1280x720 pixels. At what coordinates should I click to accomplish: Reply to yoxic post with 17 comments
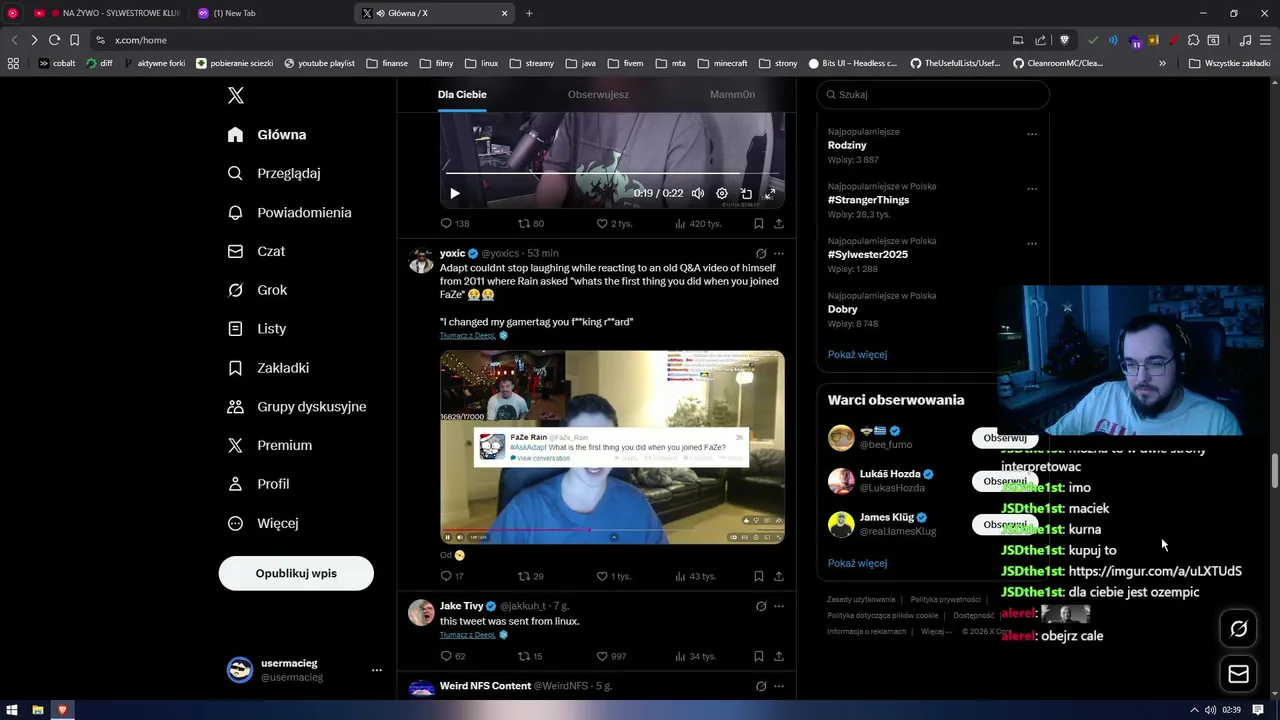coord(452,576)
